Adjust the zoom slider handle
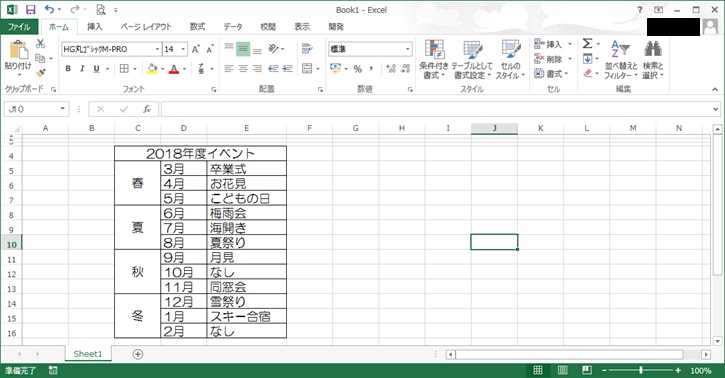Screen dimensions: 725x378 click(641, 370)
